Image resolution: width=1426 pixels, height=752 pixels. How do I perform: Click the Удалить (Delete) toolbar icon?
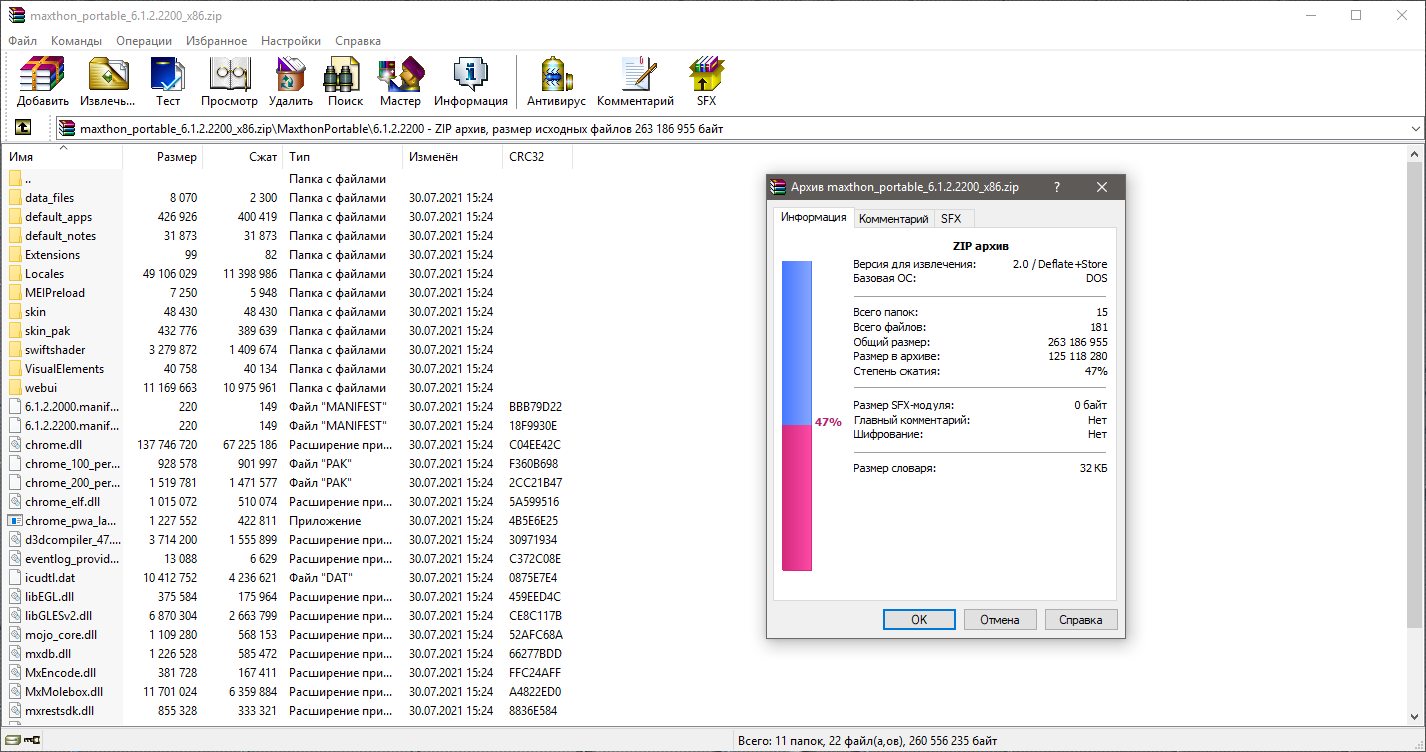[x=291, y=82]
